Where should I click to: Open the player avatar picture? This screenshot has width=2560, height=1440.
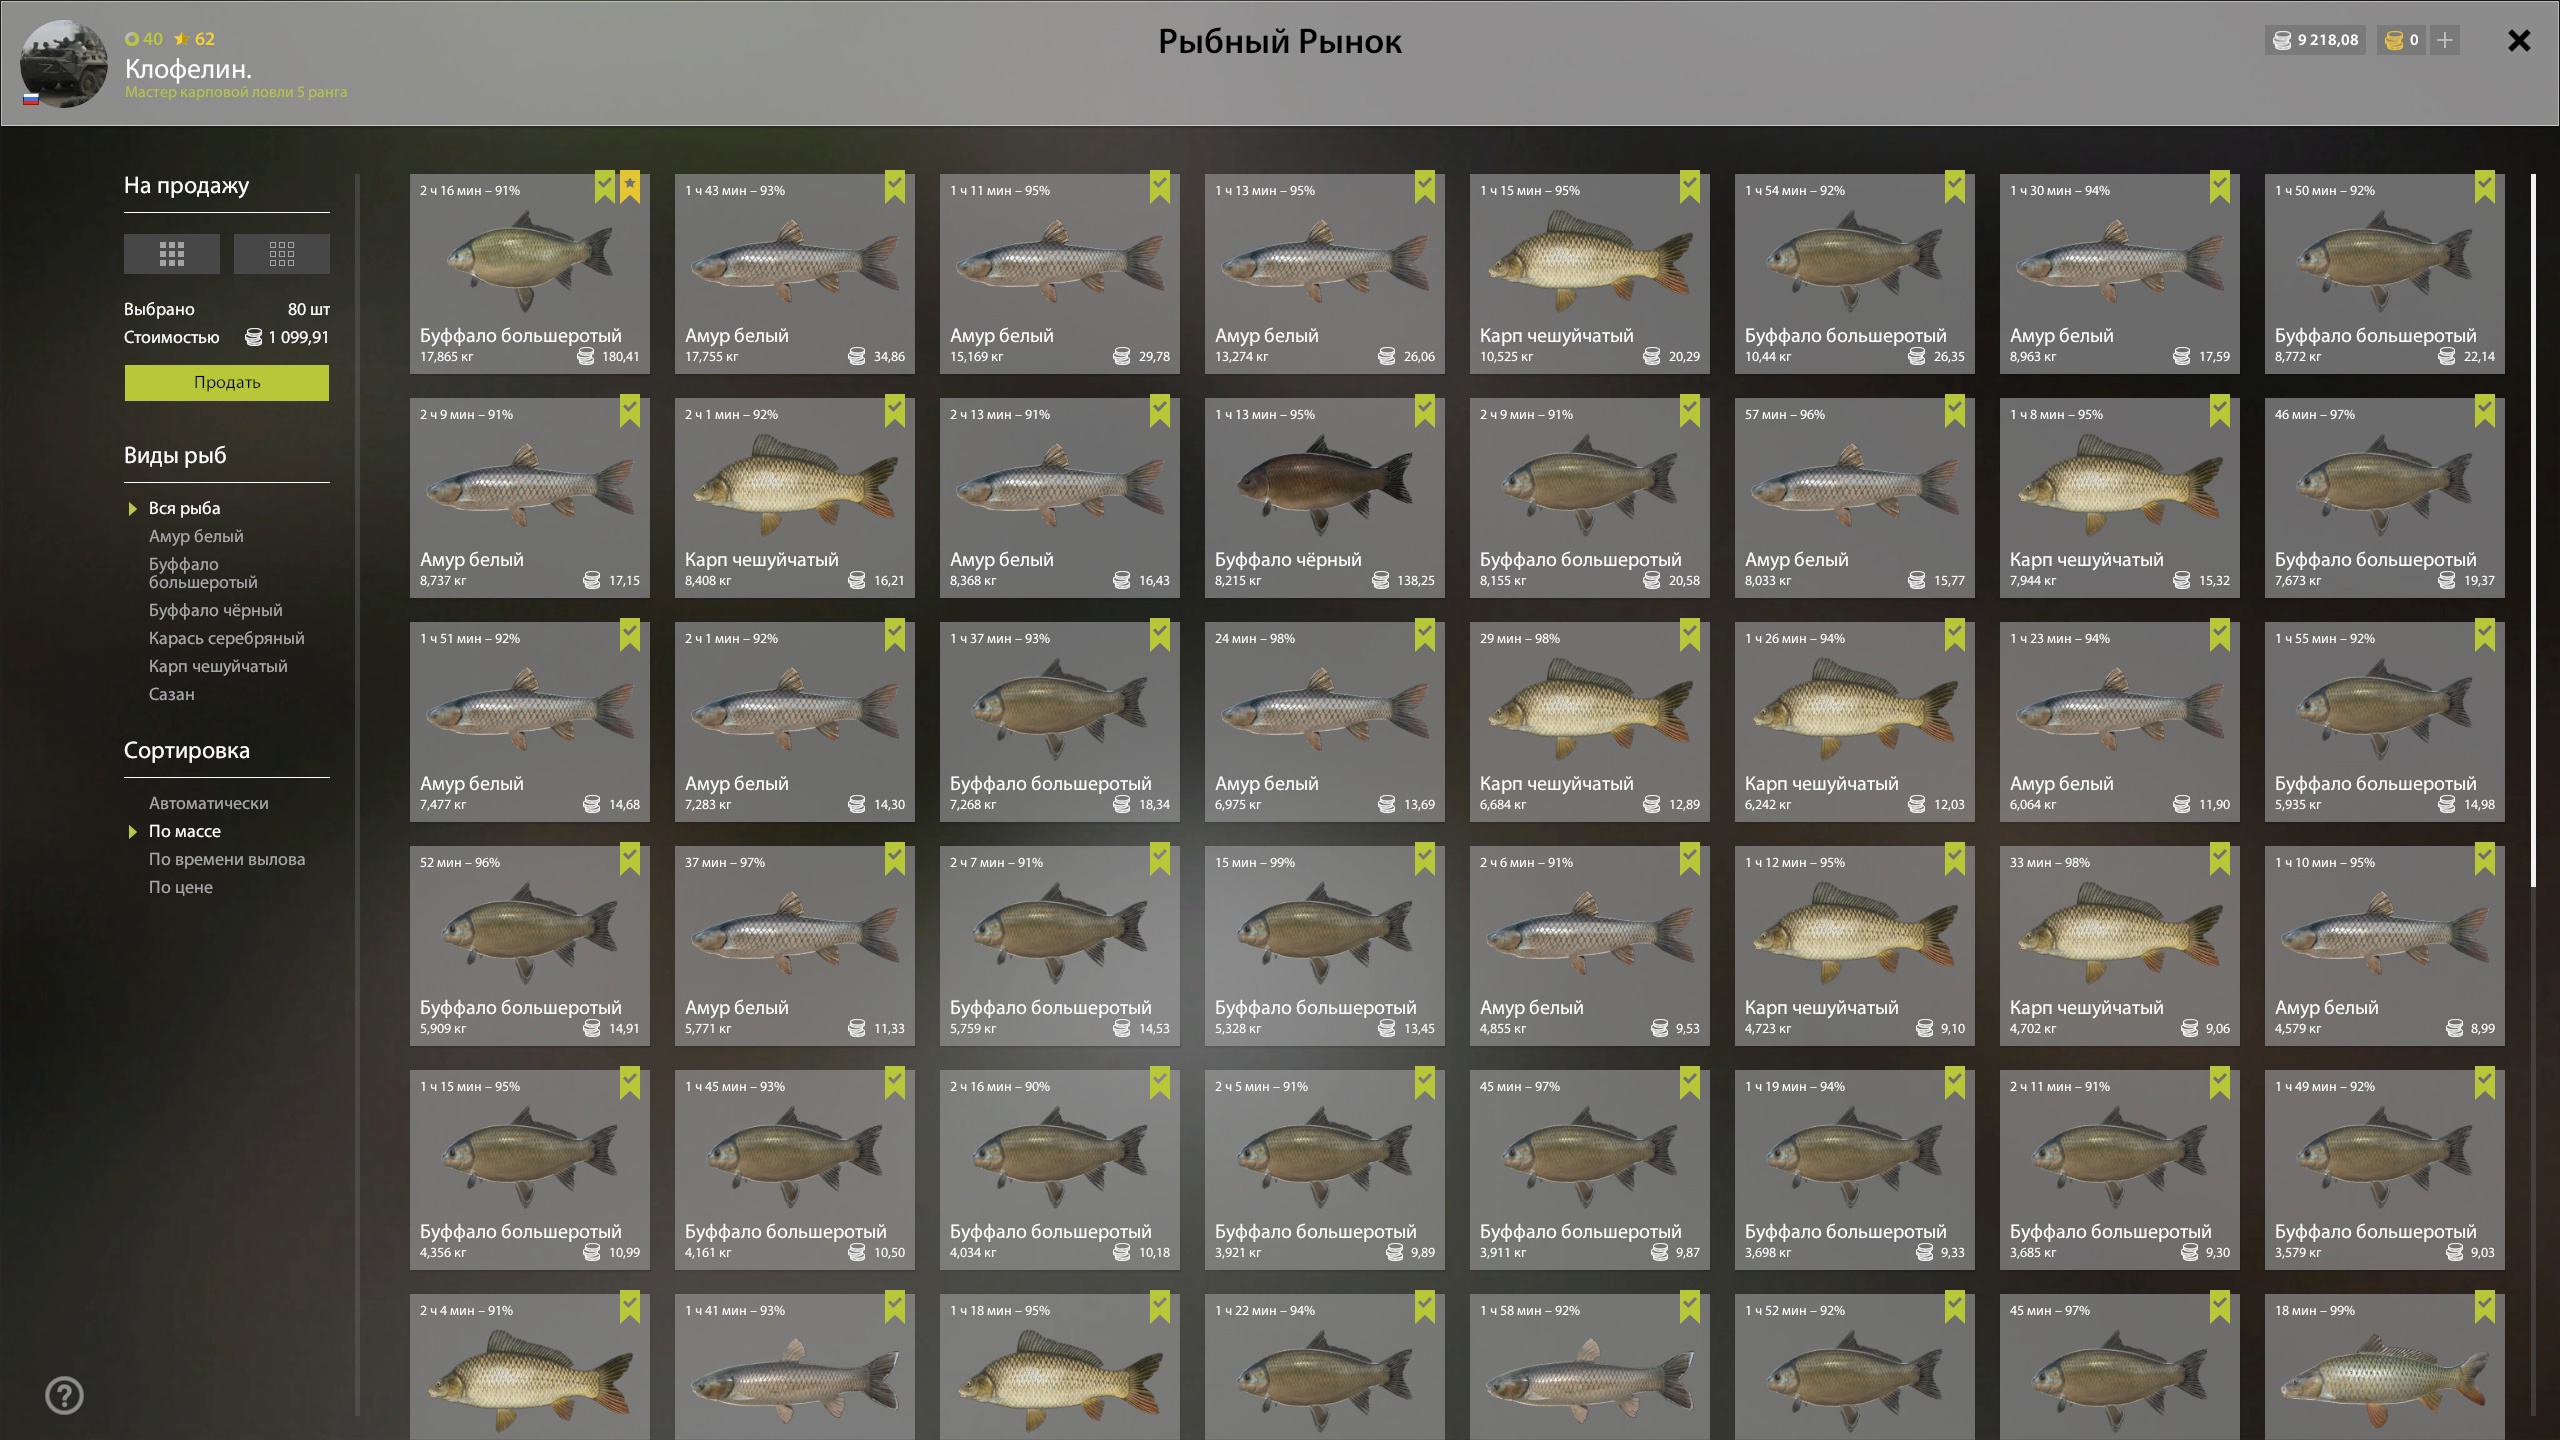point(64,64)
